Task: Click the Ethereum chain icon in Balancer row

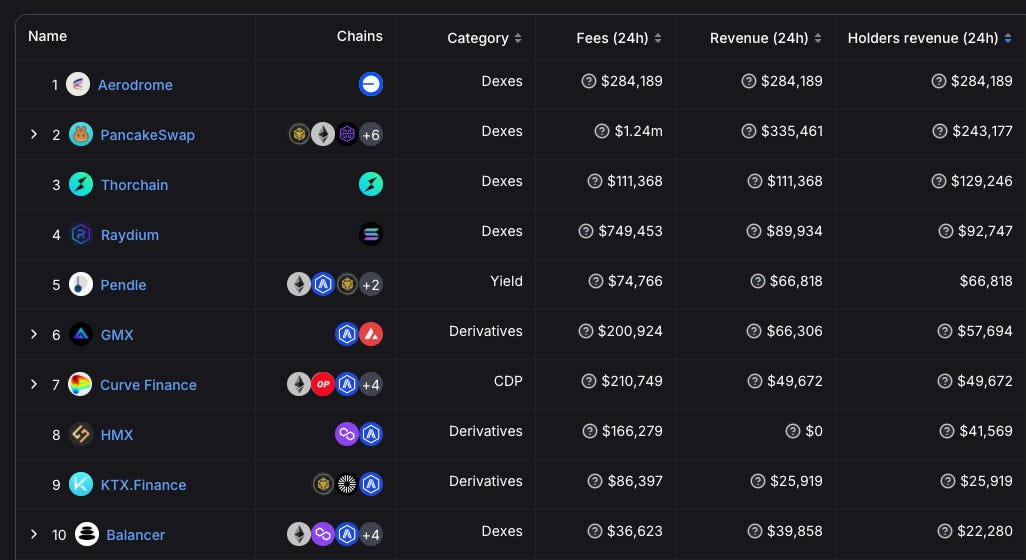Action: pos(299,534)
